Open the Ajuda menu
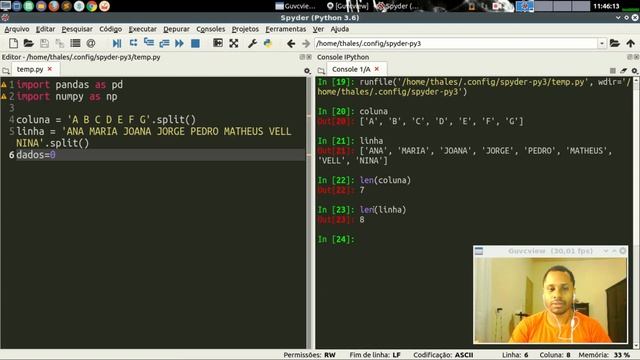Image resolution: width=640 pixels, height=360 pixels. click(x=340, y=29)
